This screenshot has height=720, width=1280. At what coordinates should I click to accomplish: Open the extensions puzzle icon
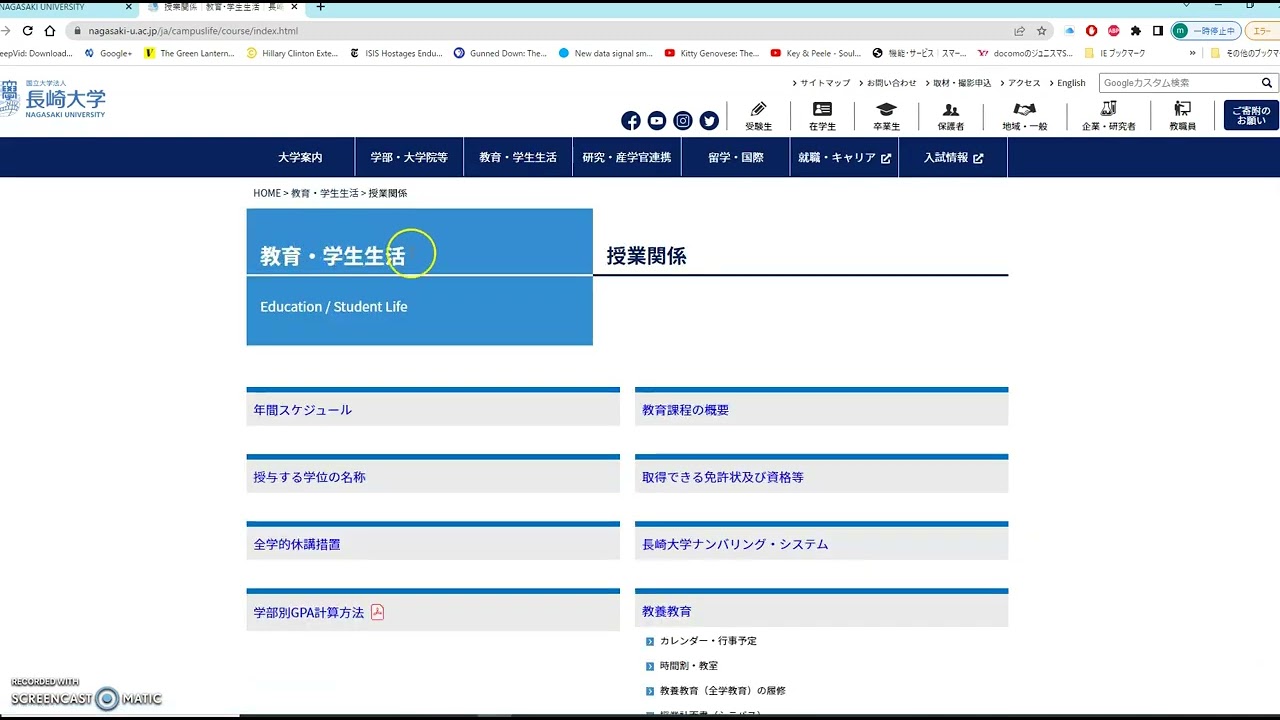point(1135,31)
